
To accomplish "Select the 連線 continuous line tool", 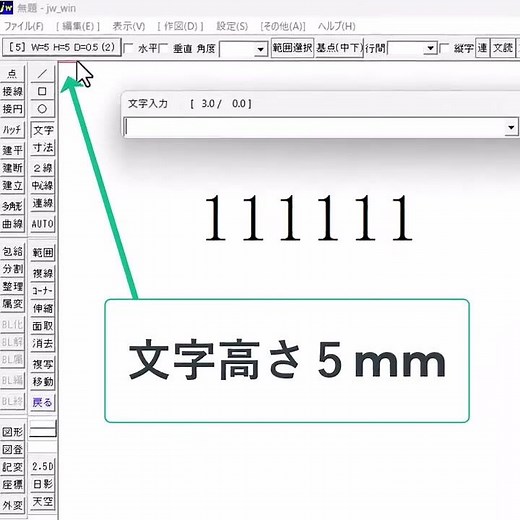I will [43, 203].
